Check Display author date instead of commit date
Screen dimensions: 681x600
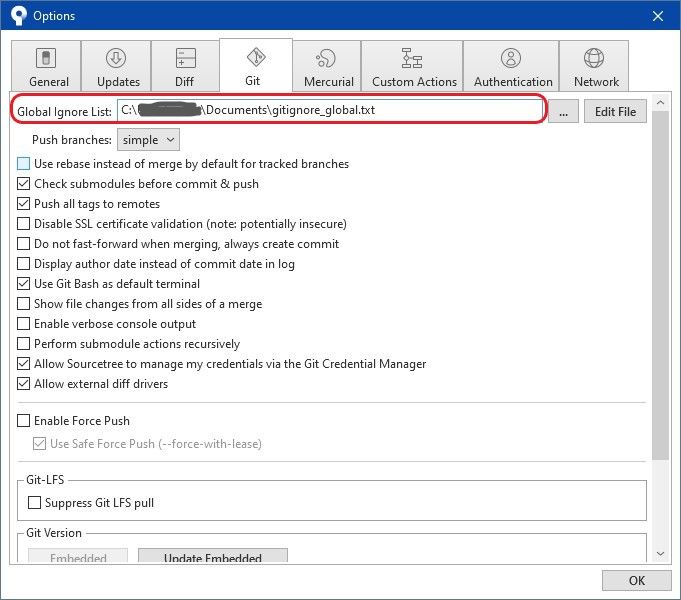point(23,264)
